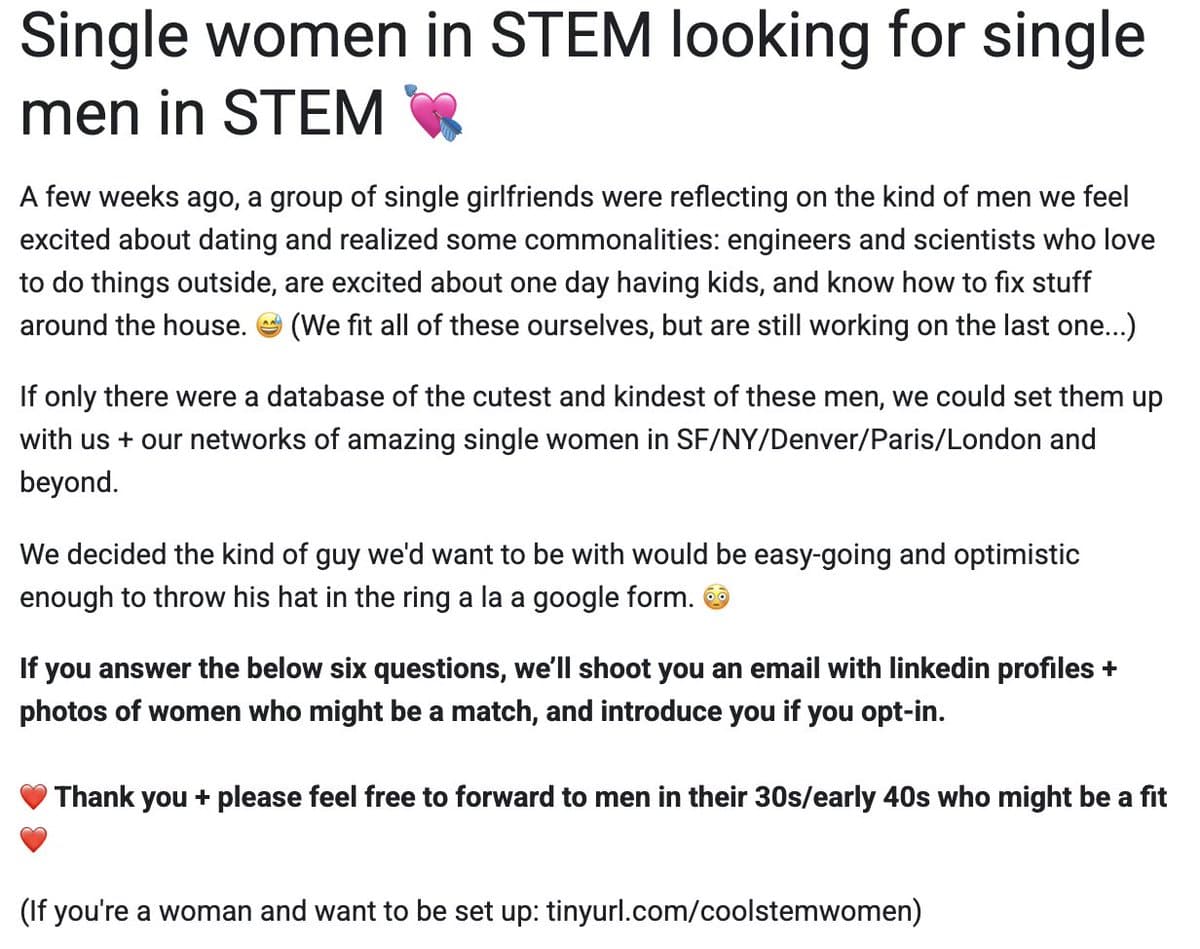
Task: Click the word 'STEM' beside the heart emoji
Action: [x=303, y=113]
